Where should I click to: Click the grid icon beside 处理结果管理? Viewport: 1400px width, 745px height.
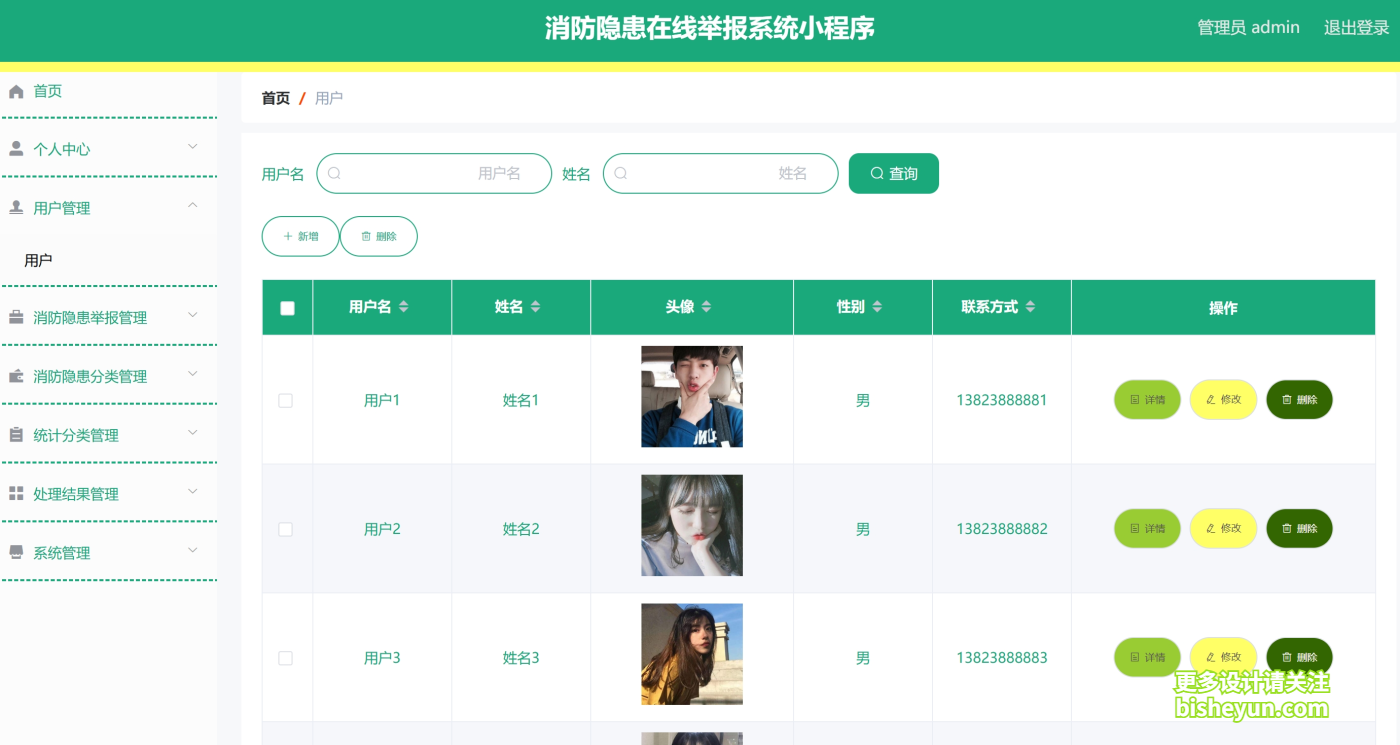click(x=14, y=493)
